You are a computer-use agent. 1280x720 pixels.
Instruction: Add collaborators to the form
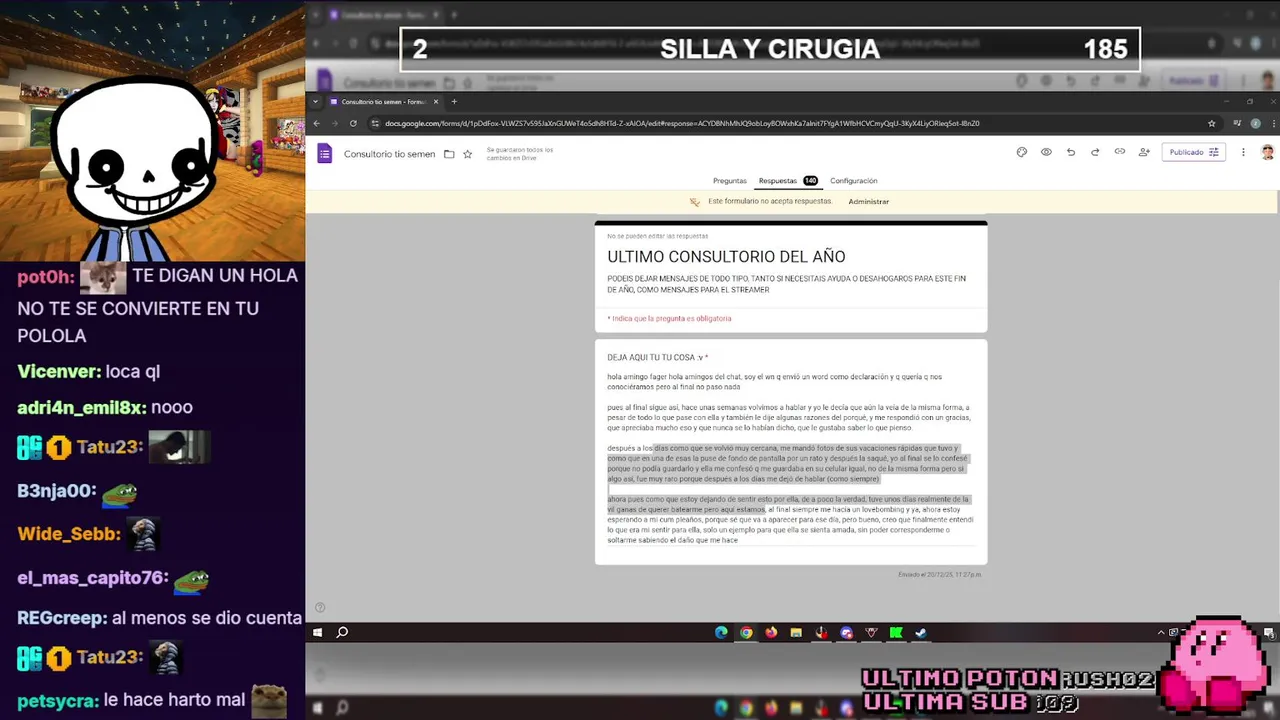(x=1144, y=152)
